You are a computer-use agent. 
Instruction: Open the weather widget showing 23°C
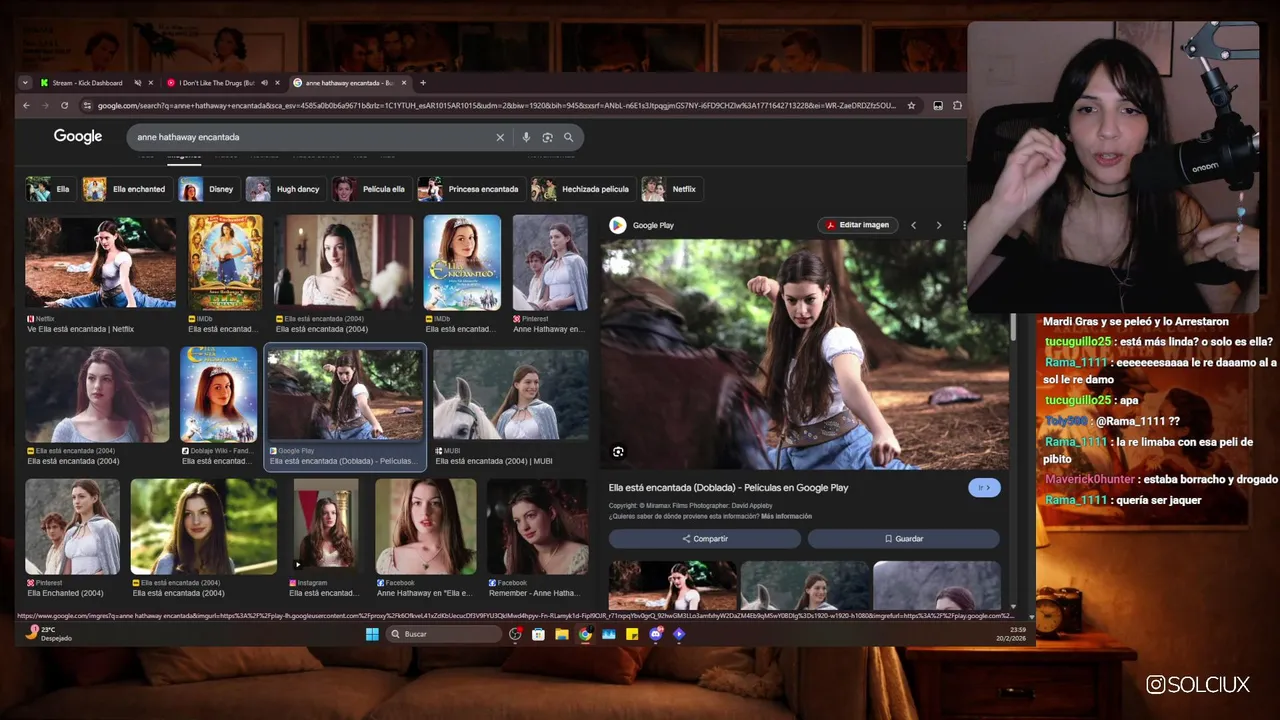point(48,633)
